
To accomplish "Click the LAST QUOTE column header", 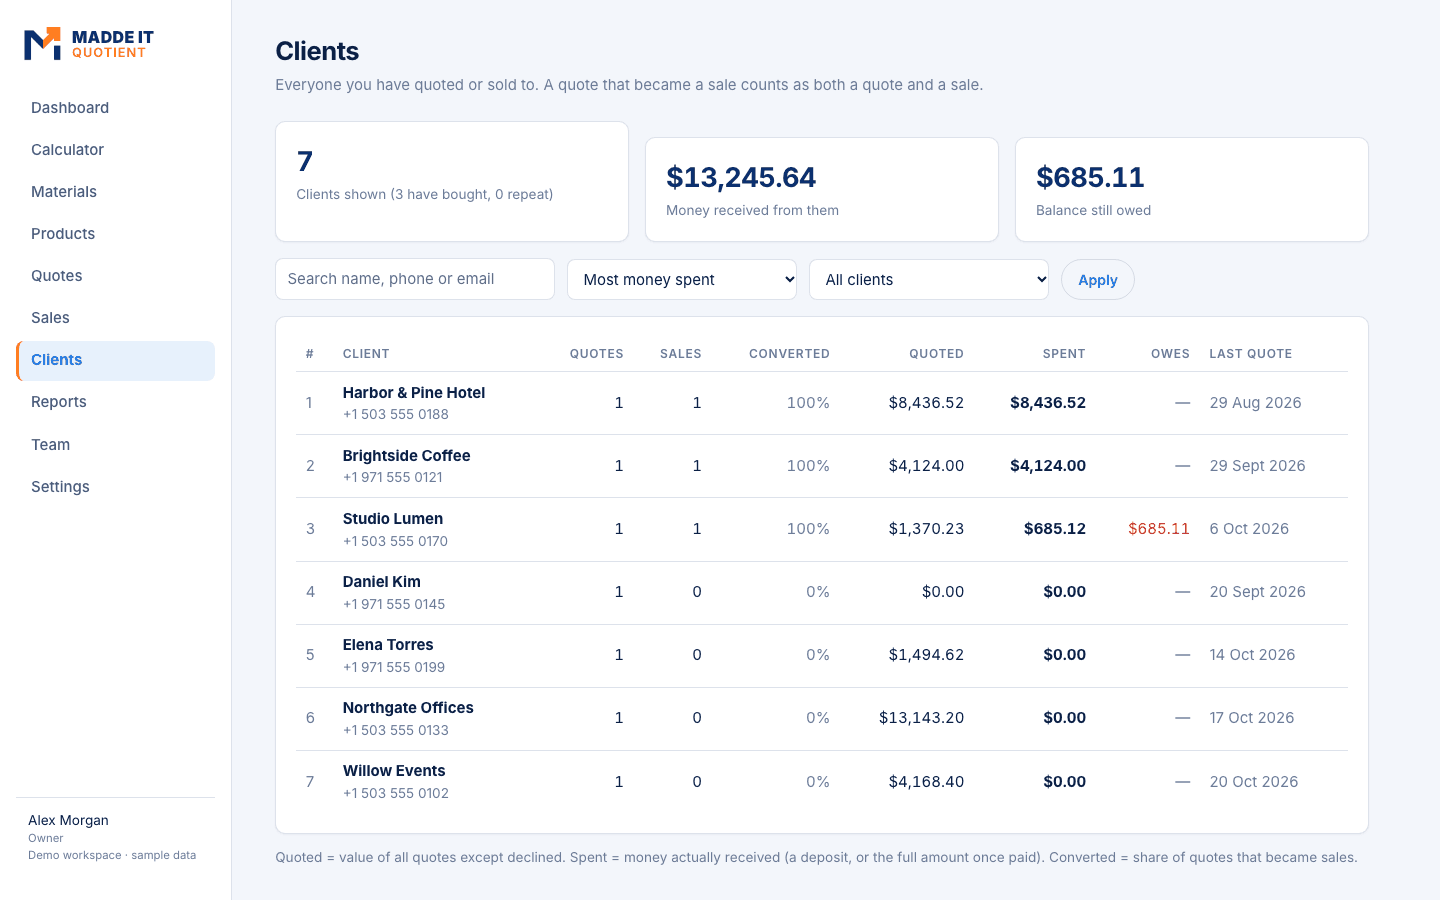I will click(x=1251, y=354).
